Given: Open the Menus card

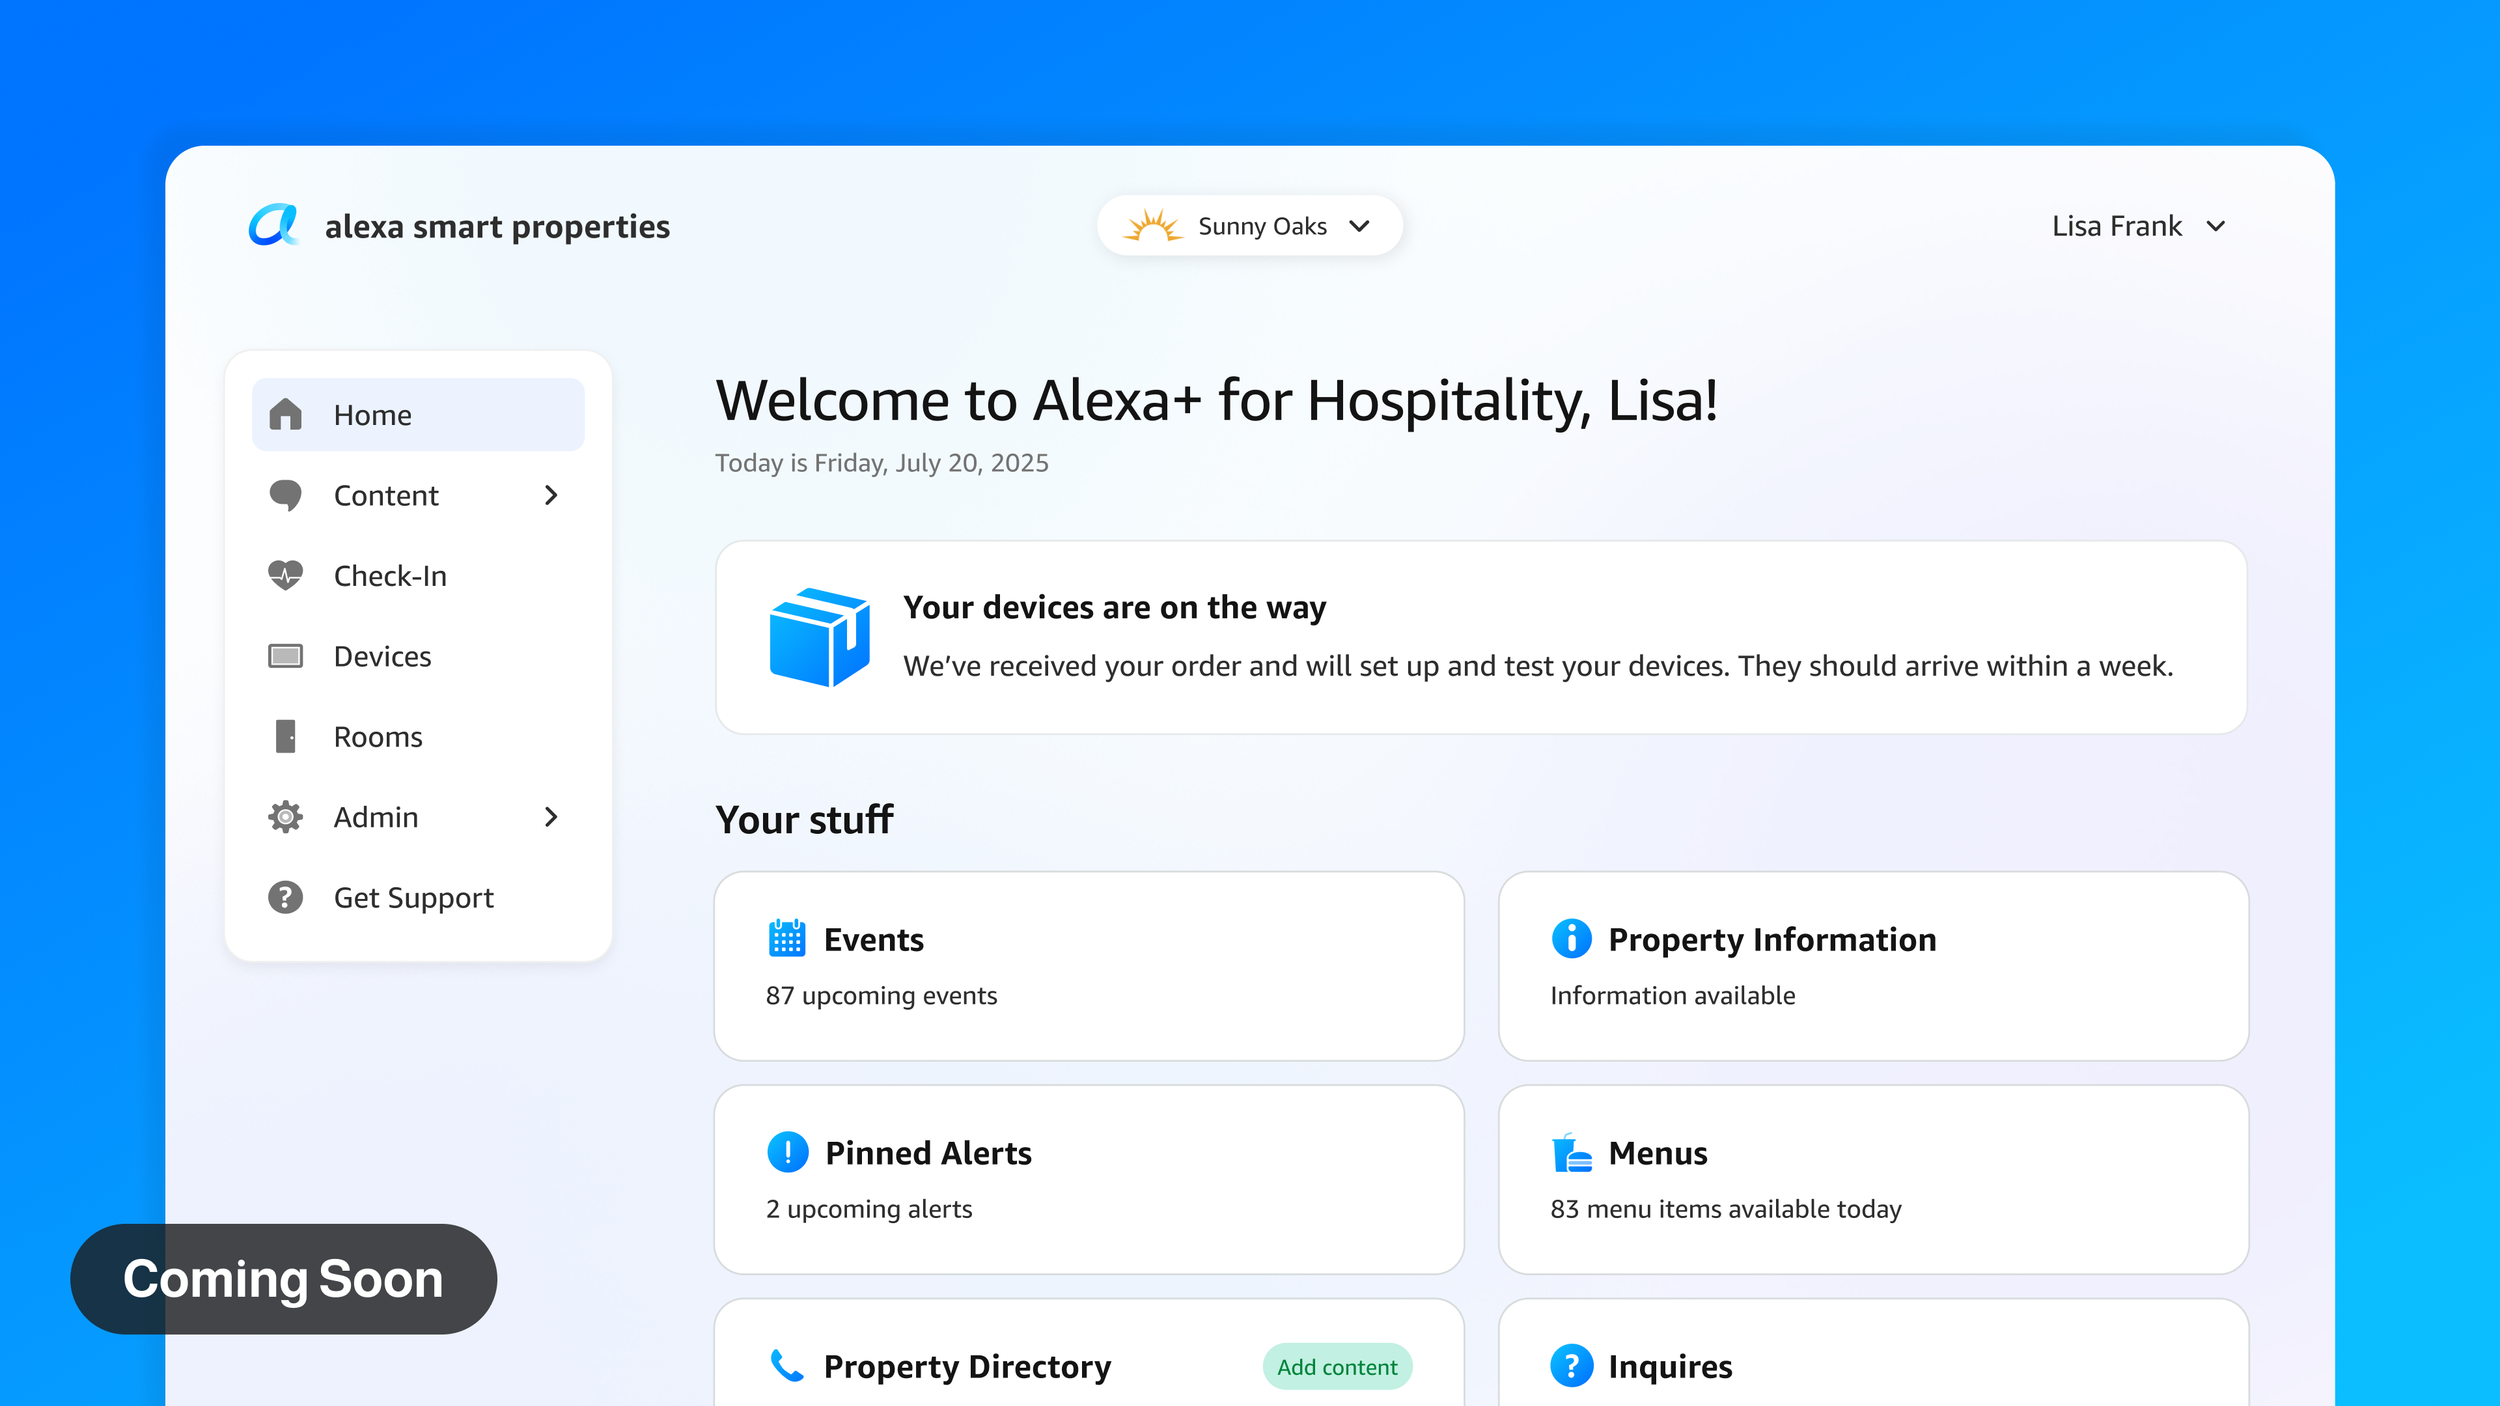Looking at the screenshot, I should click(1873, 1179).
